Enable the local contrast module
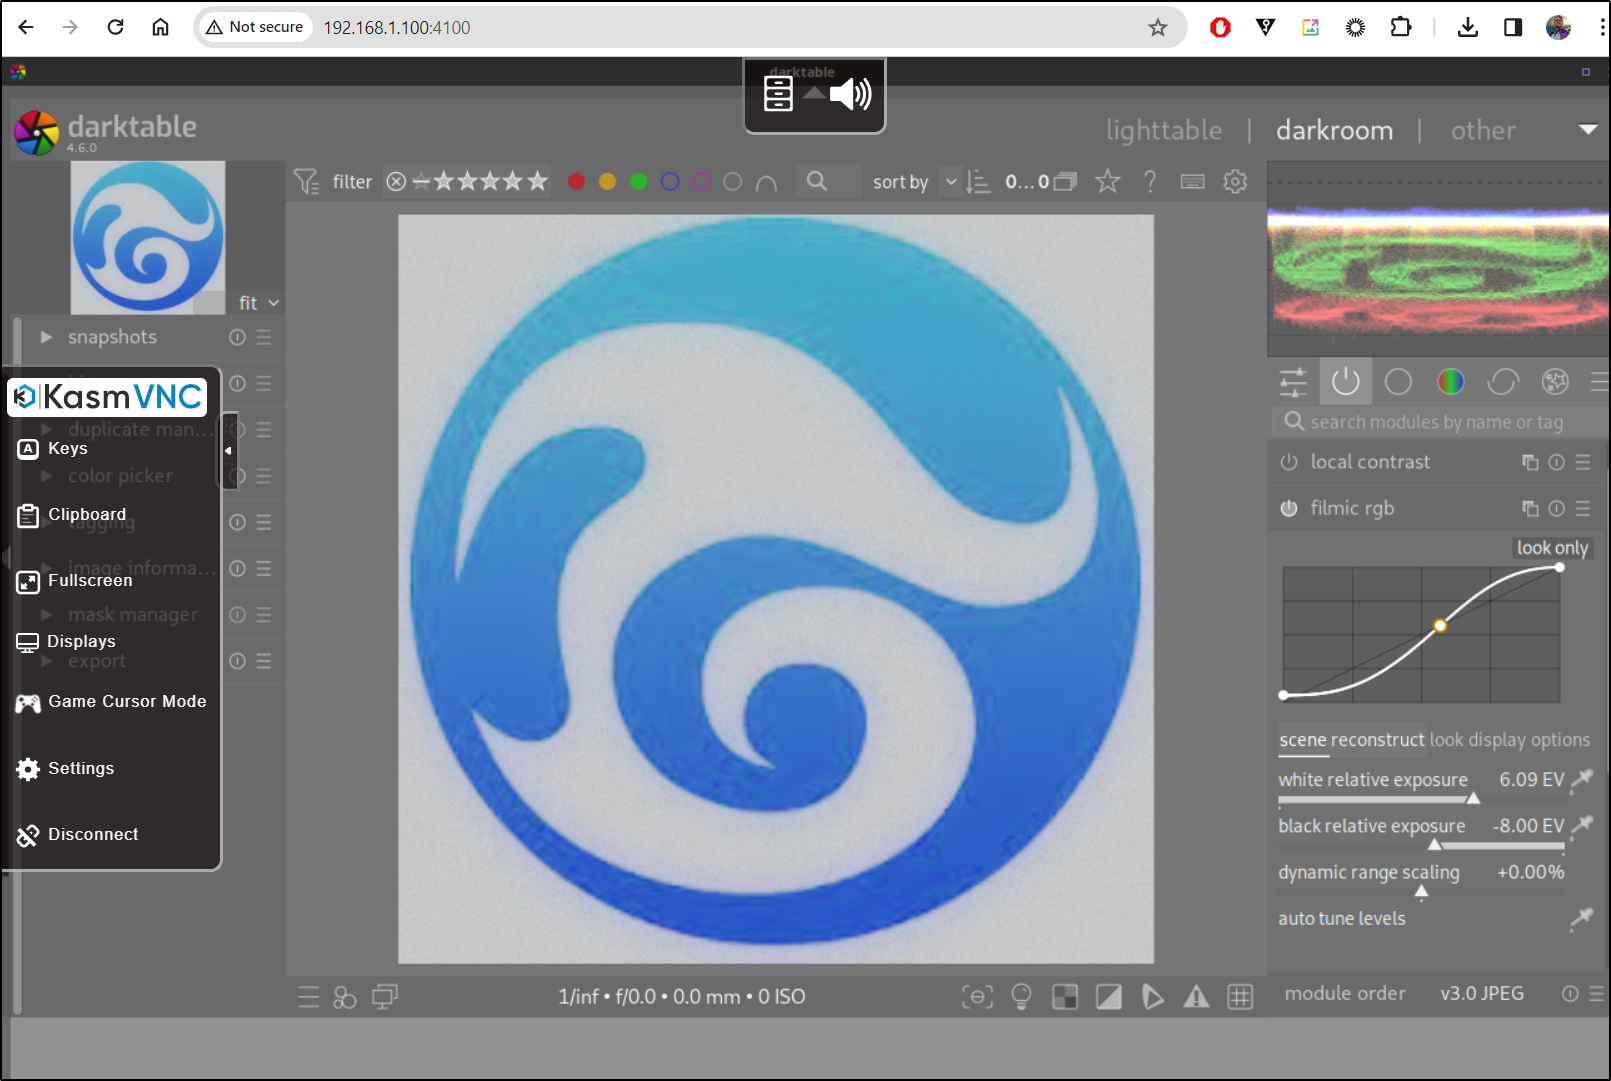1611x1081 pixels. [1289, 462]
